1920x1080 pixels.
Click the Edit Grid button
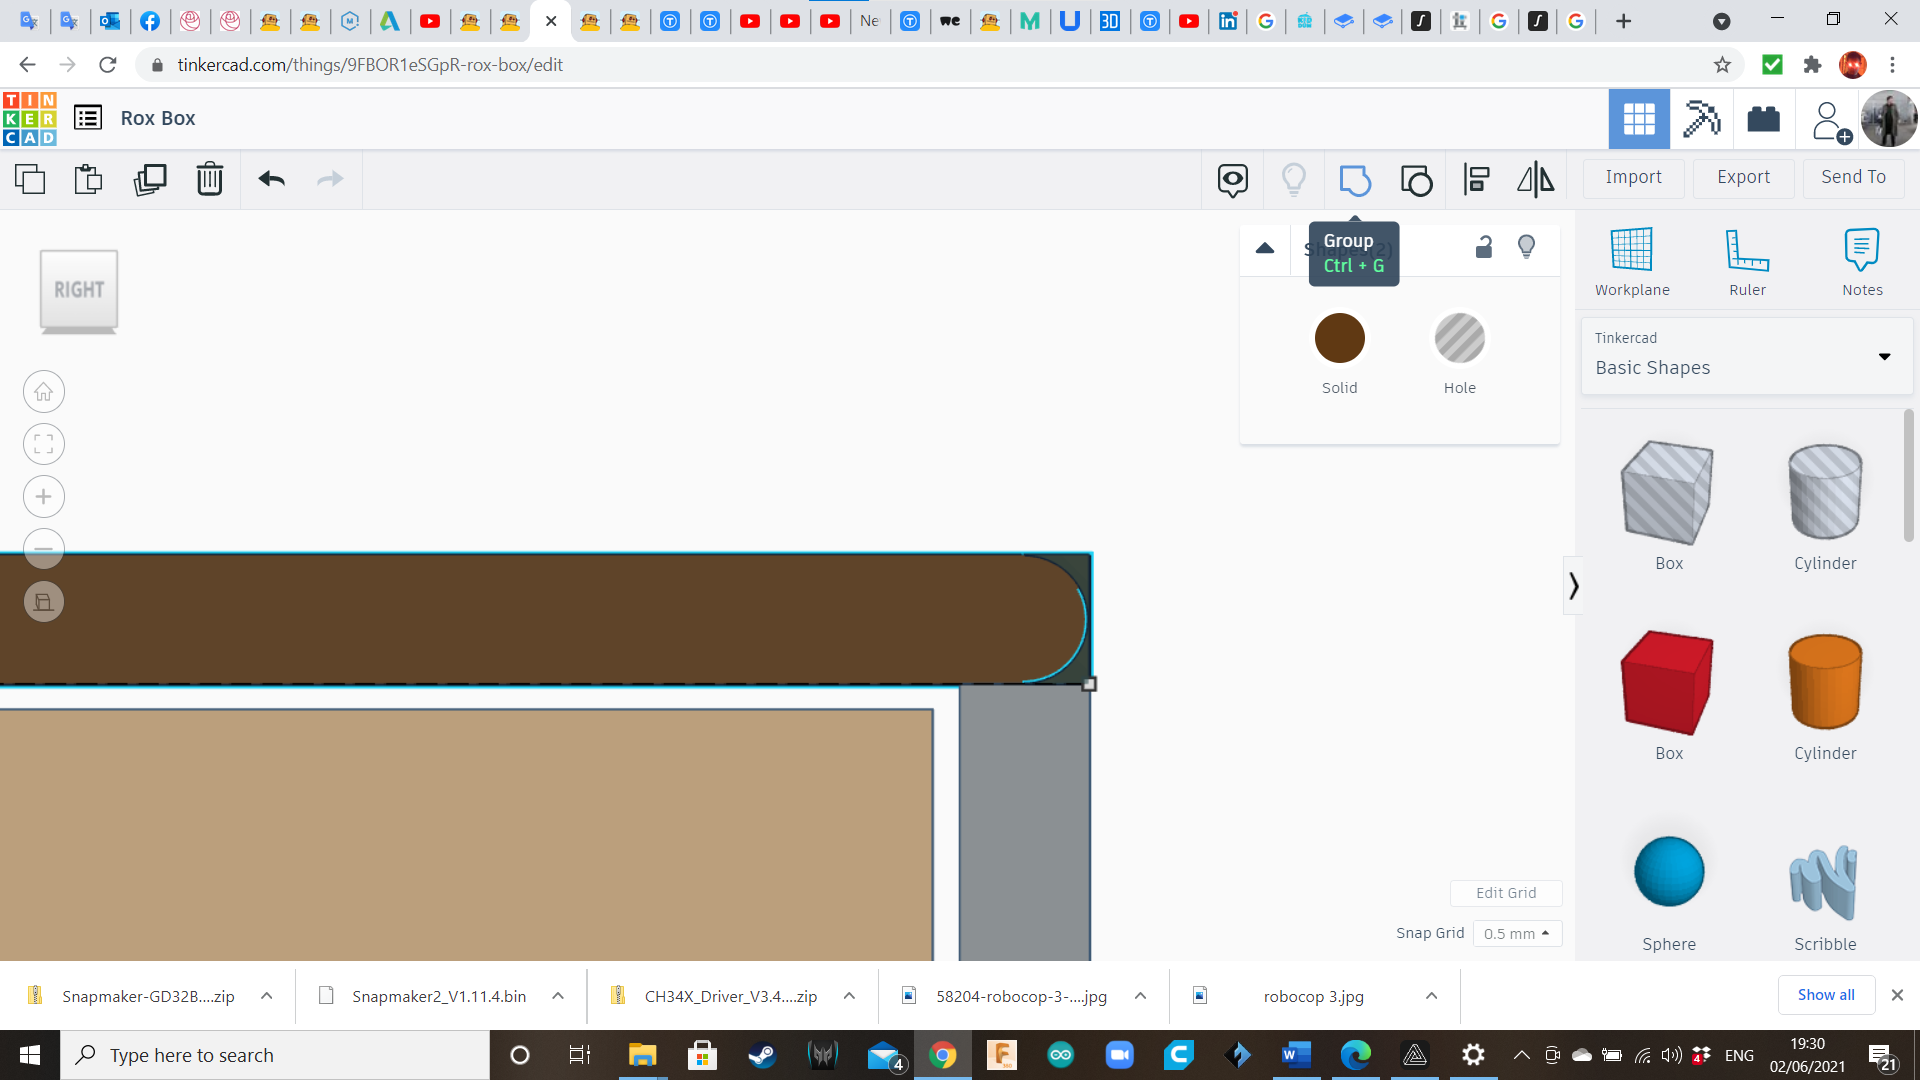click(x=1506, y=893)
